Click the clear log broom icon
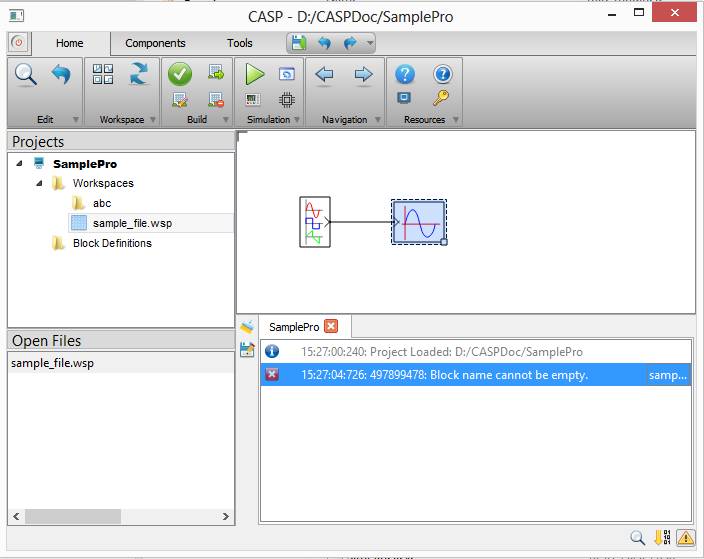Viewport: 704px width, 559px height. point(247,327)
